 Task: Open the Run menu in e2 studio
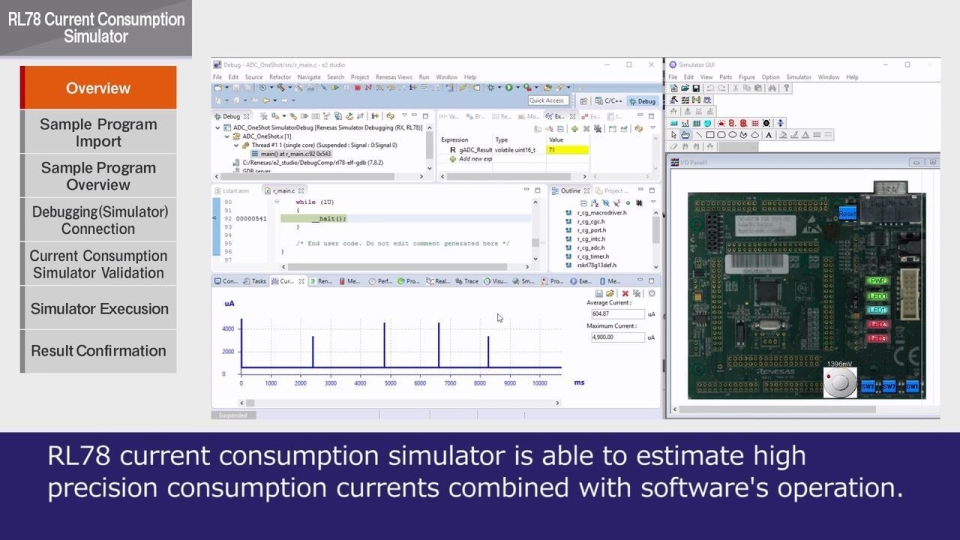(x=424, y=77)
